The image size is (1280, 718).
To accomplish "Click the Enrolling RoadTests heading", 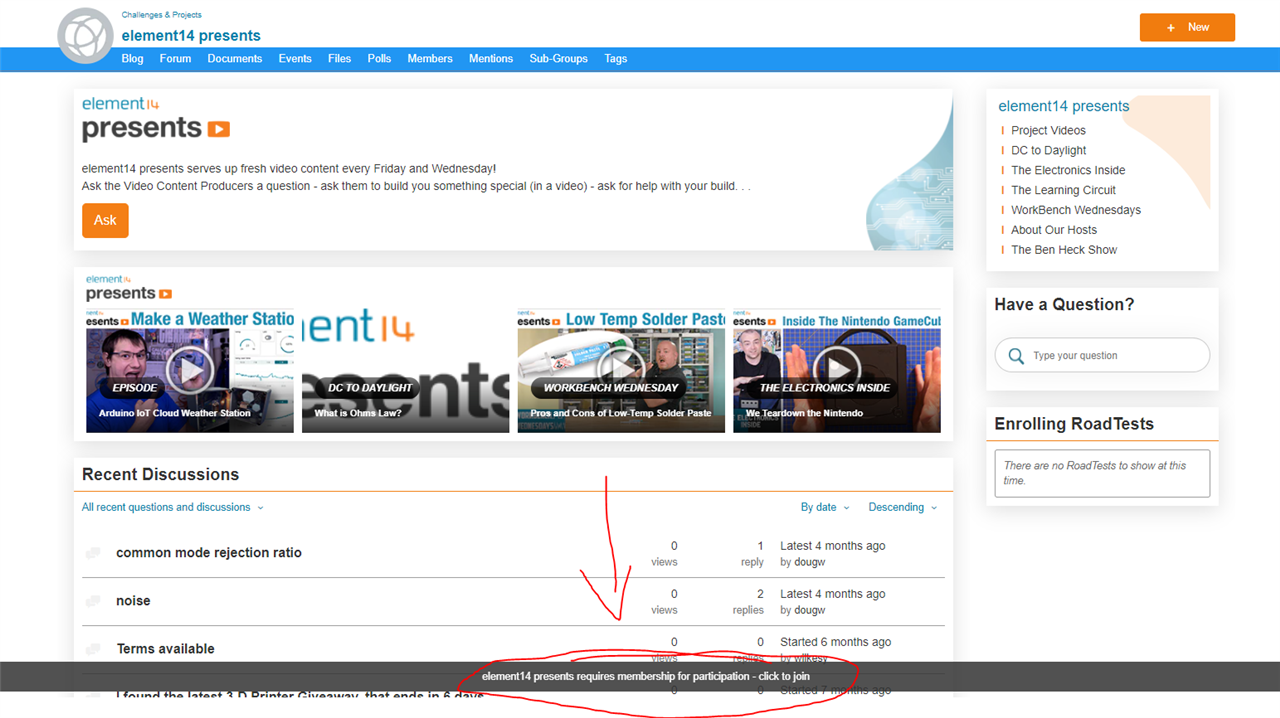I will pyautogui.click(x=1074, y=424).
